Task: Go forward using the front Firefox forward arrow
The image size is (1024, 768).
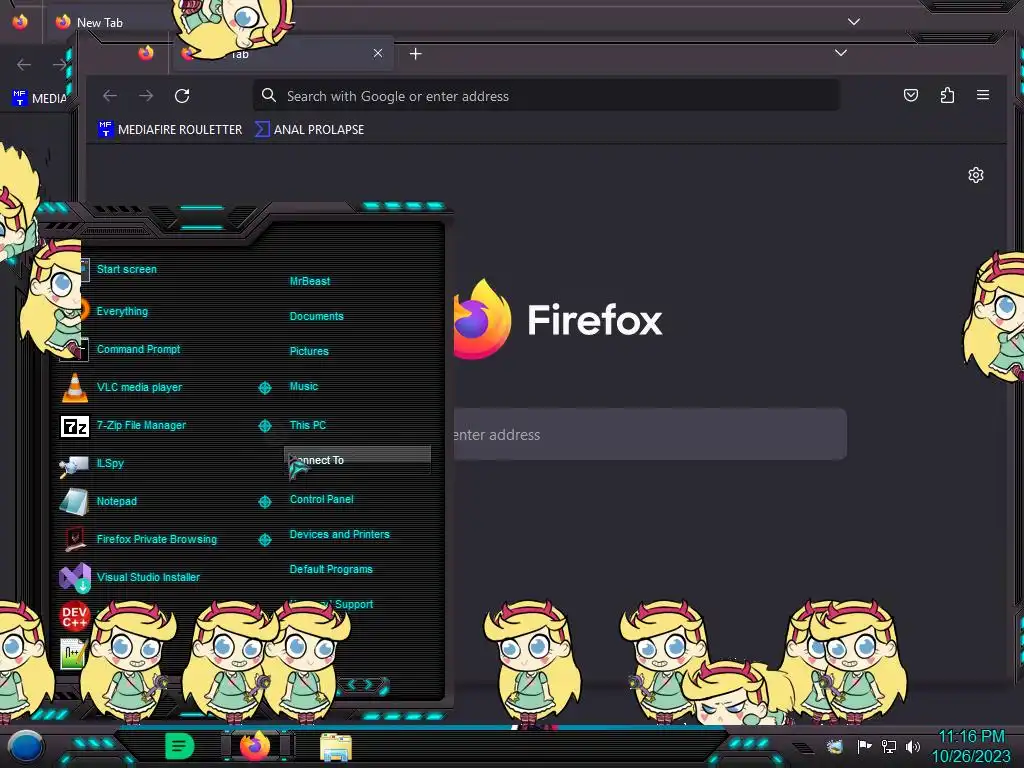Action: (x=146, y=96)
